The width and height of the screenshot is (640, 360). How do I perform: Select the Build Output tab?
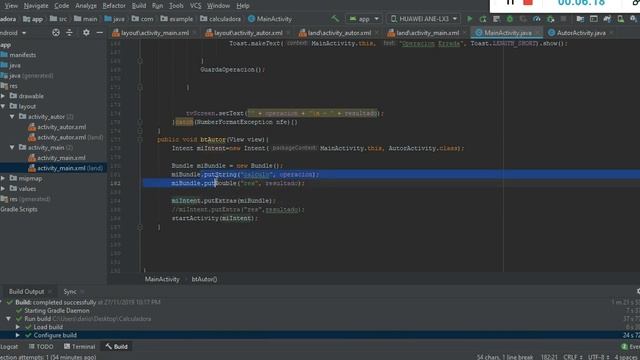tap(27, 291)
